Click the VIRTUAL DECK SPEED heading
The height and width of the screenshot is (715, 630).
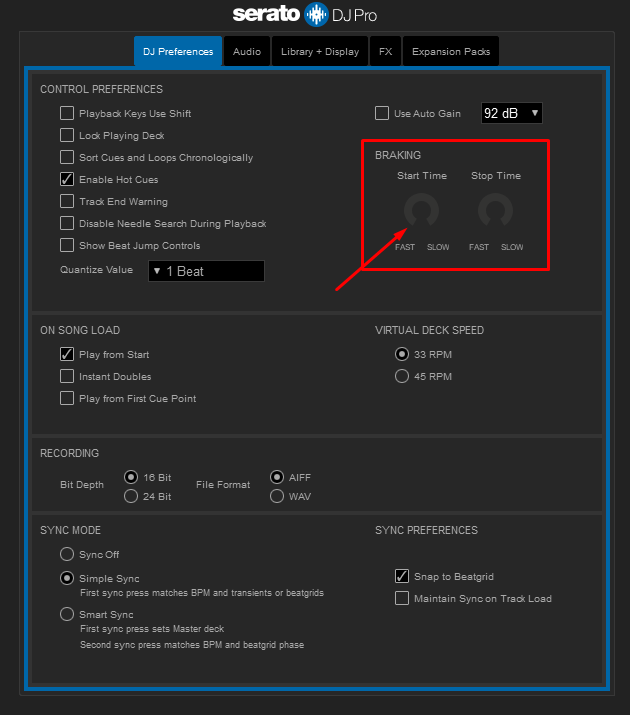[429, 330]
